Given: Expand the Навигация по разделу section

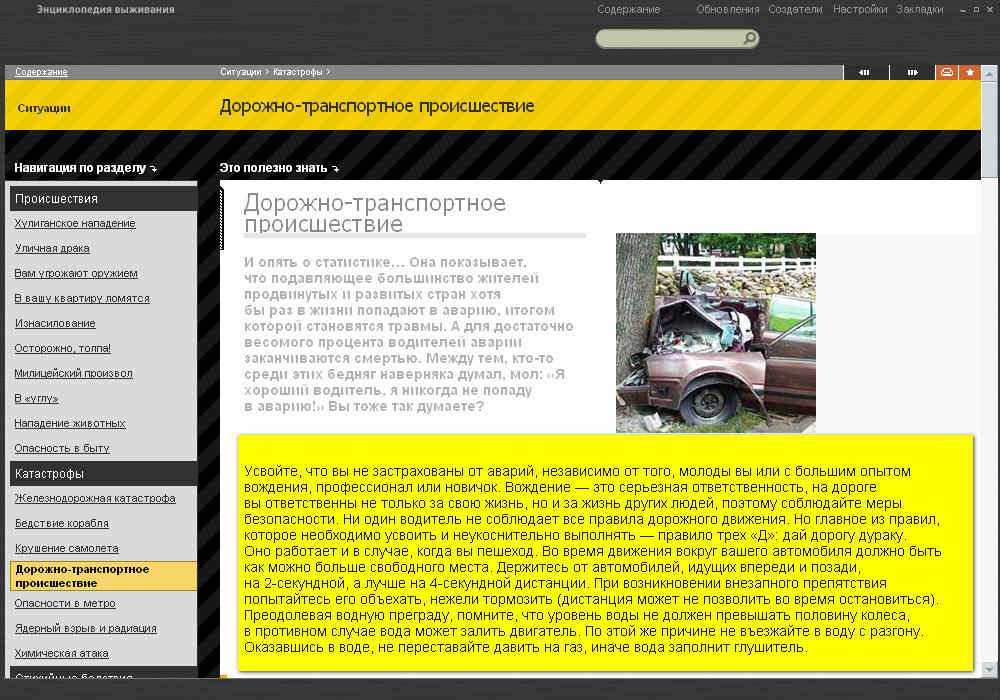Looking at the screenshot, I should 85,168.
